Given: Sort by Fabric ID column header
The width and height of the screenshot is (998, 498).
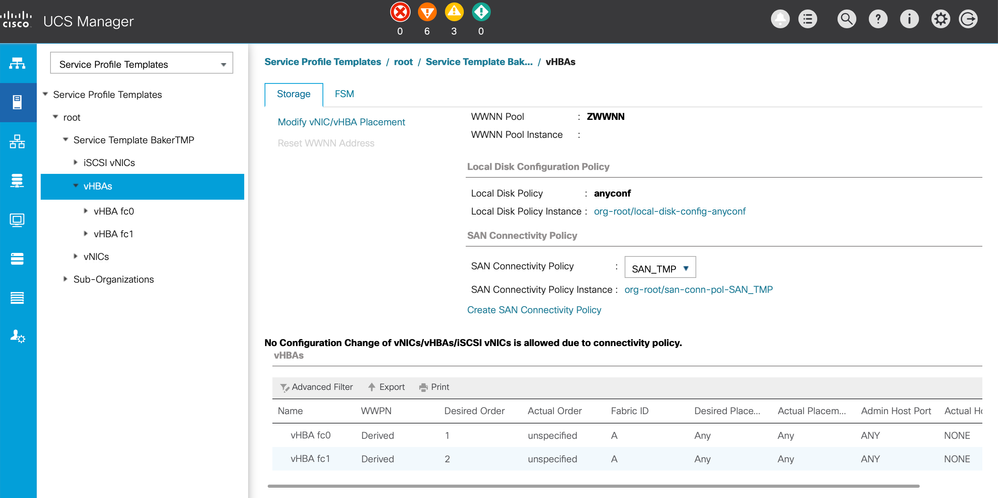Looking at the screenshot, I should click(629, 411).
